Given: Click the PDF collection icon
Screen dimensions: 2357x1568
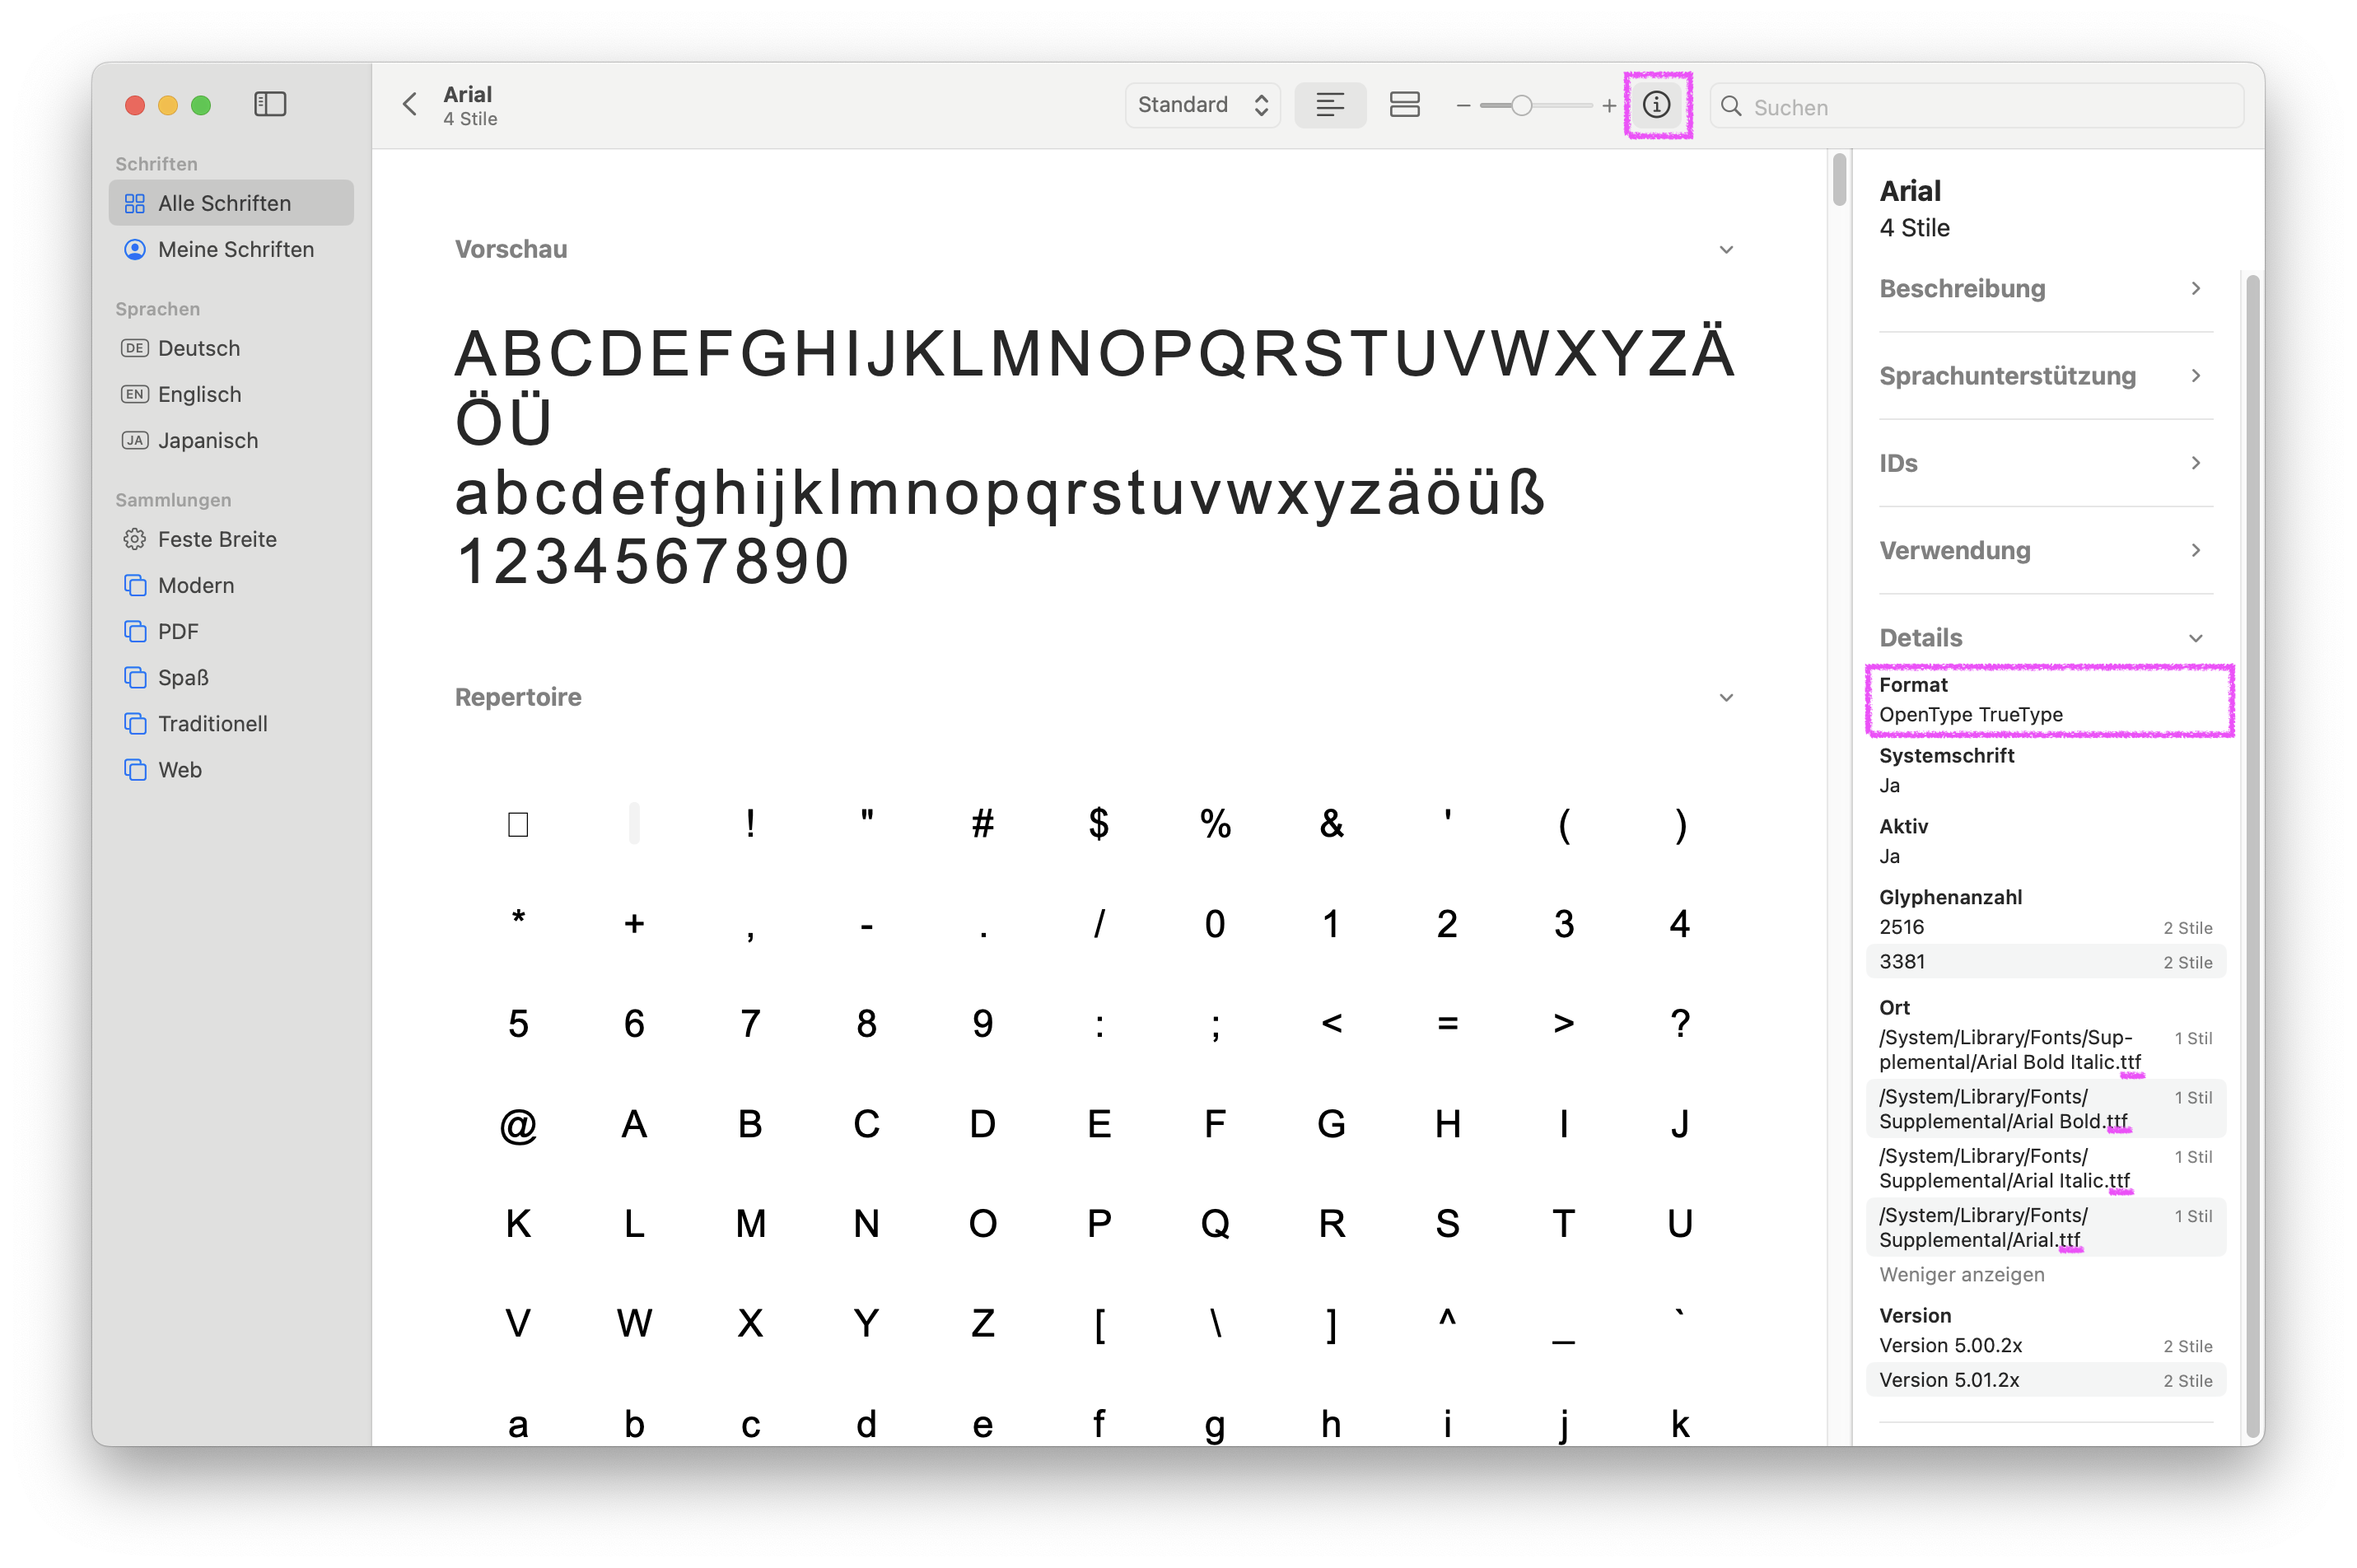Looking at the screenshot, I should [135, 631].
